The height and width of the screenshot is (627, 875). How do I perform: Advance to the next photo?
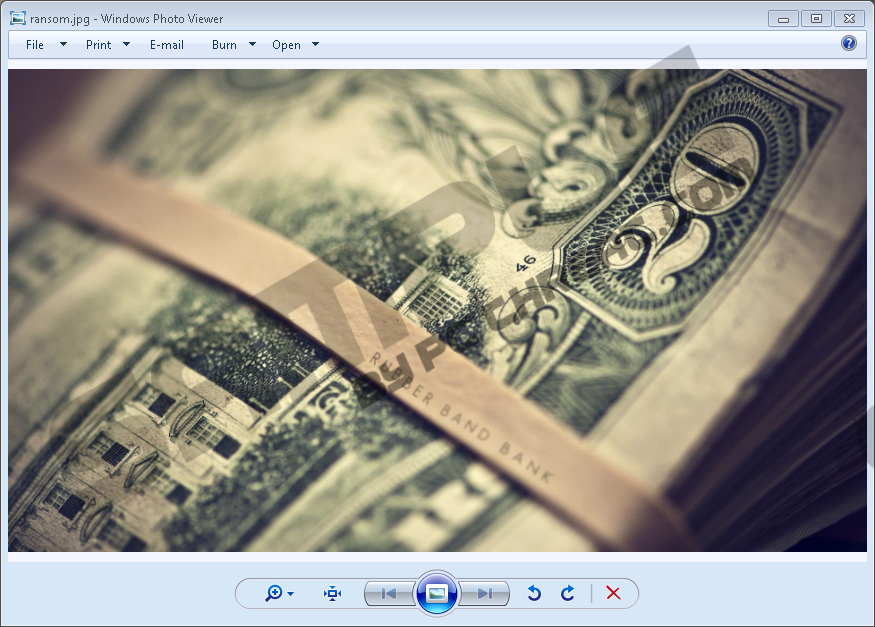click(x=485, y=593)
